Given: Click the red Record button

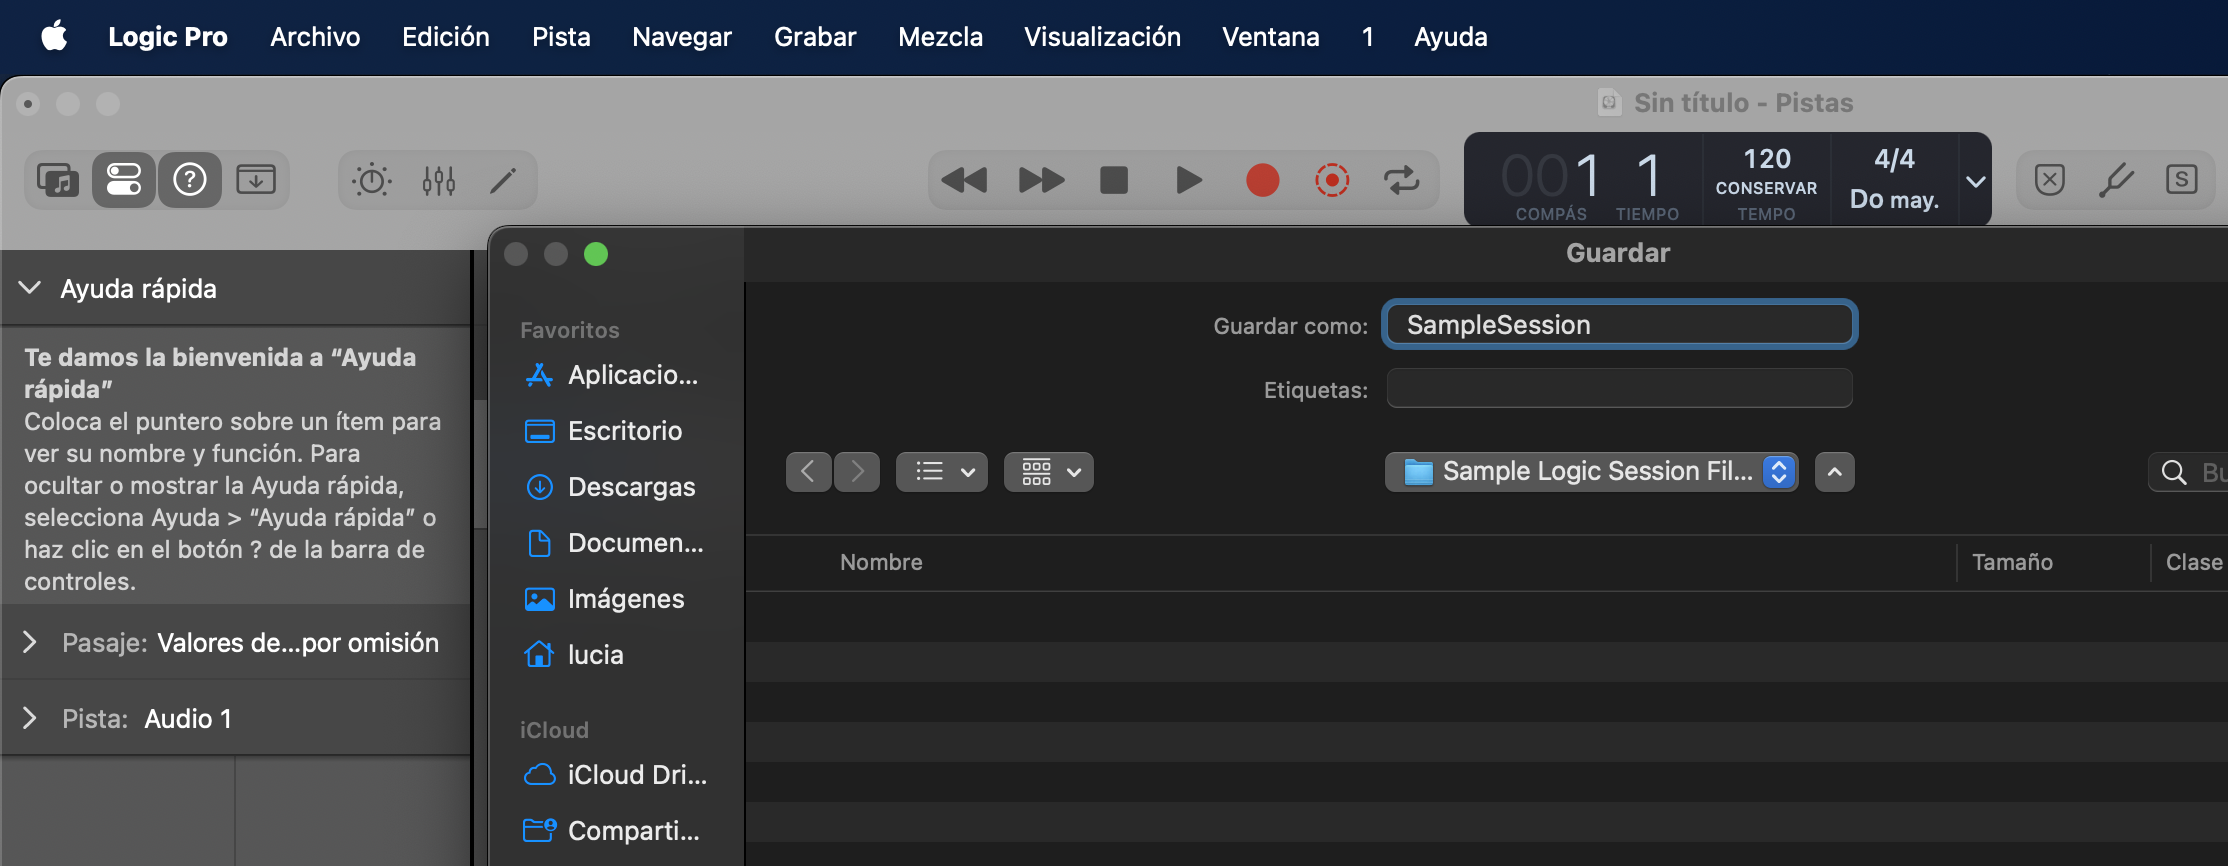Looking at the screenshot, I should (x=1262, y=180).
